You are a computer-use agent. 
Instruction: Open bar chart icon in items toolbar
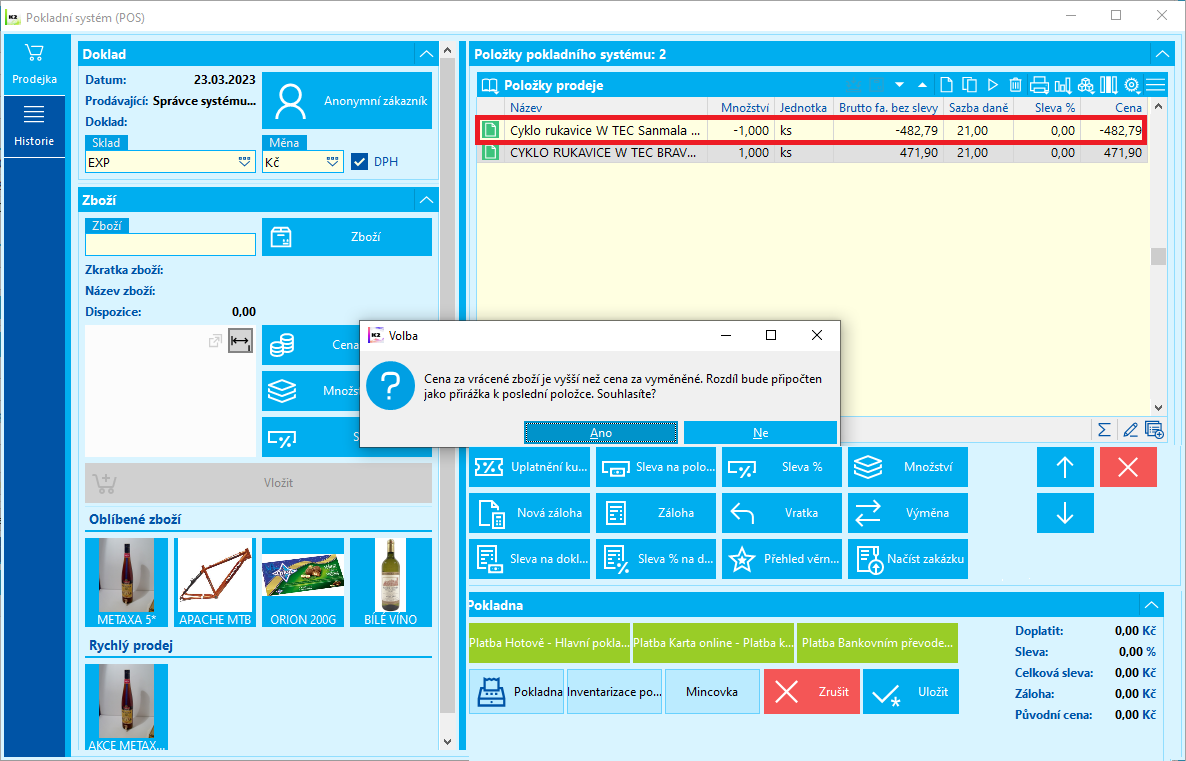1063,85
